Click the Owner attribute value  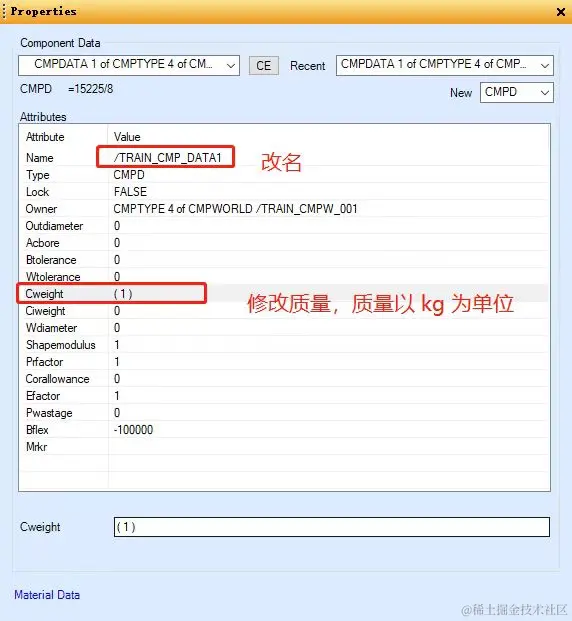point(235,209)
